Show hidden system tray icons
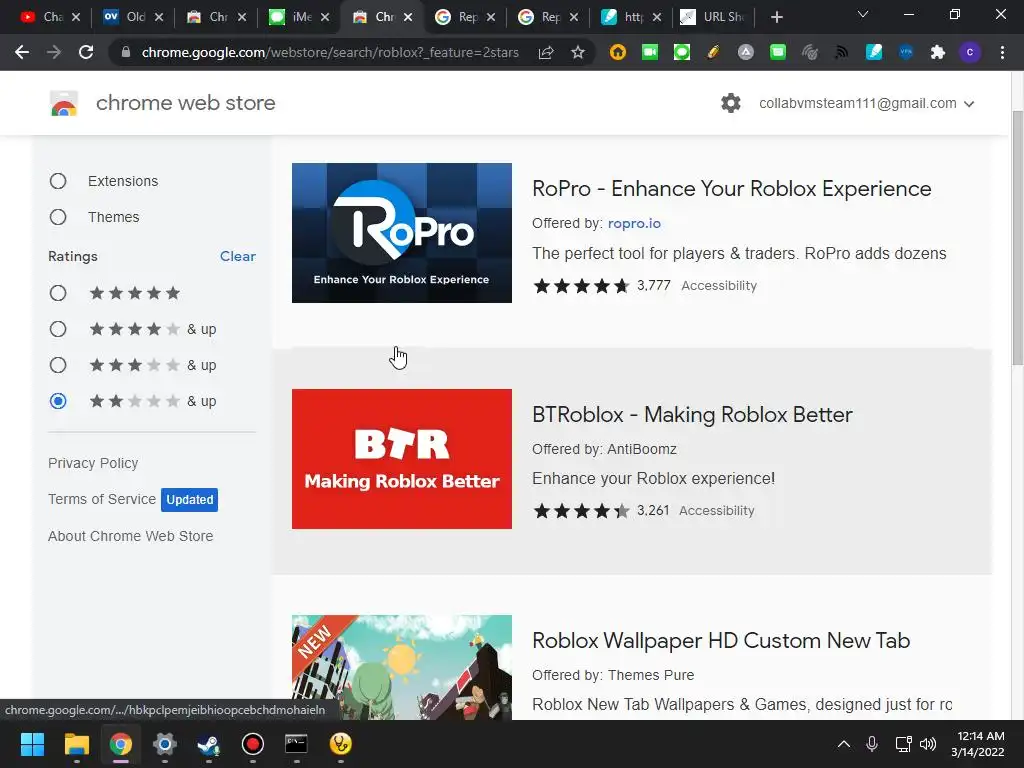Screen dimensions: 1024x768 [844, 744]
